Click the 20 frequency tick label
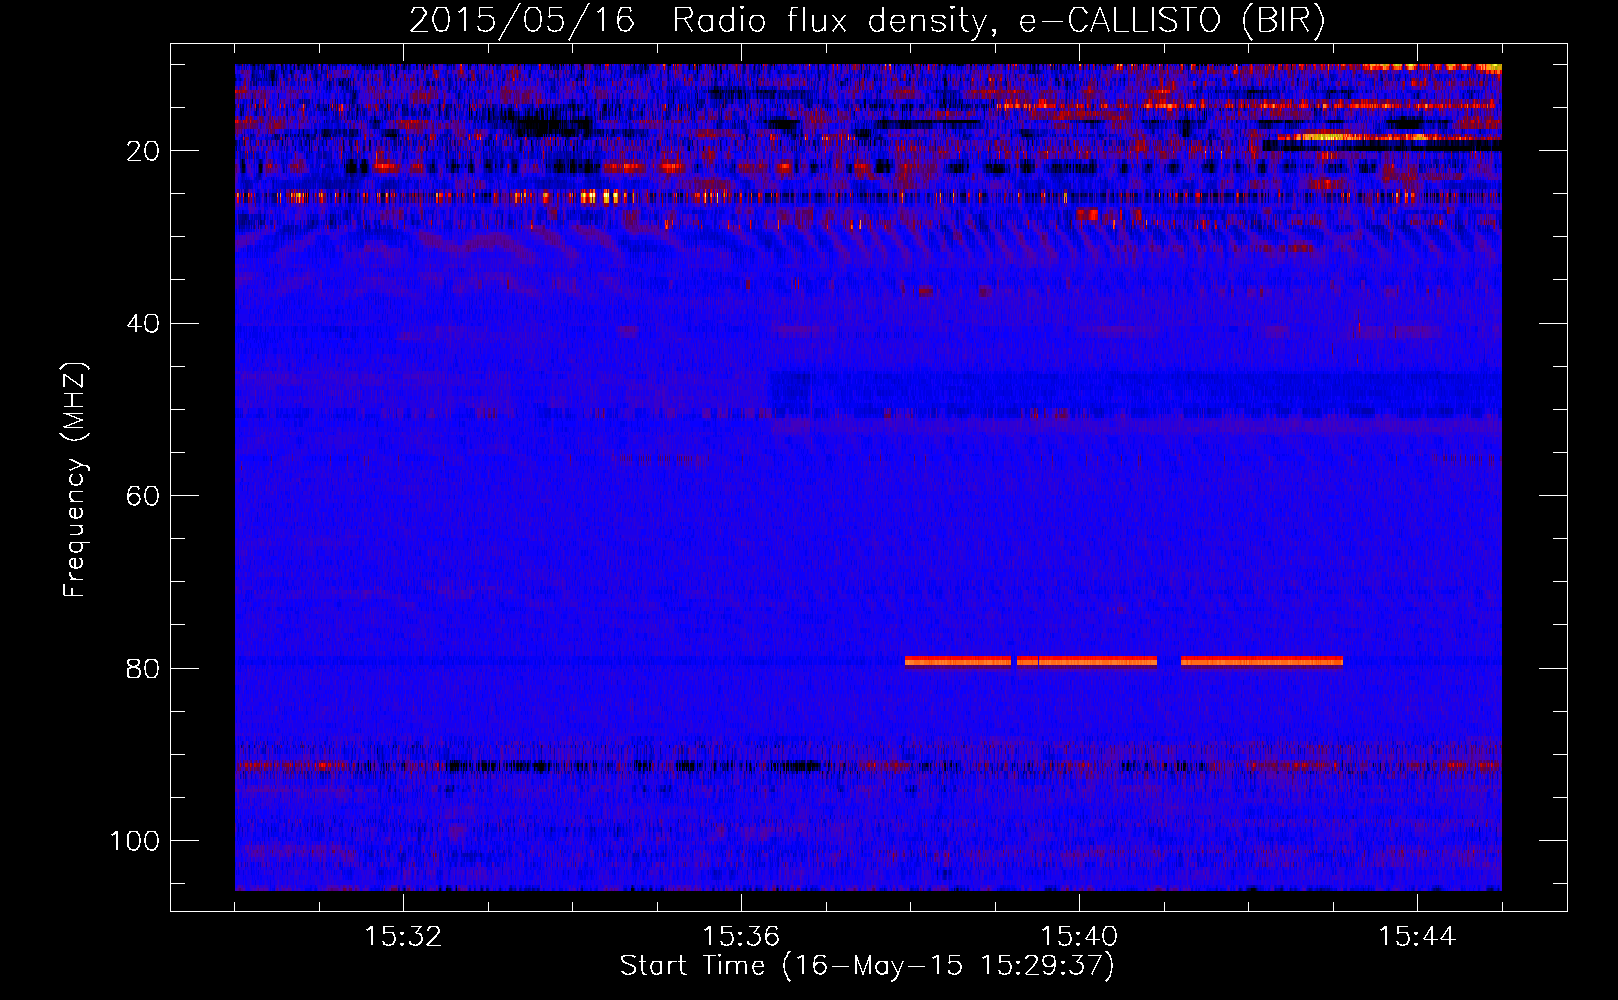The height and width of the screenshot is (1000, 1618). point(144,151)
